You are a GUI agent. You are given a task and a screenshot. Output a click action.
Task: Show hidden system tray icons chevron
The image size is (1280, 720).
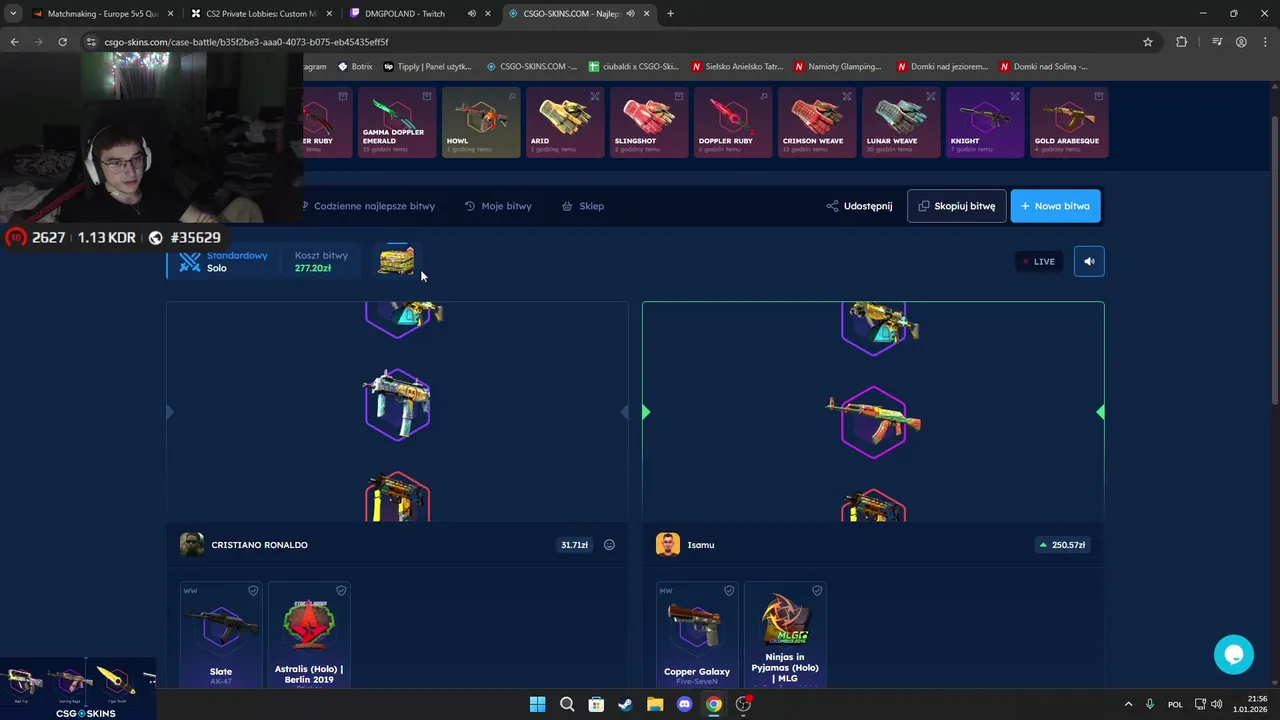coord(1129,704)
